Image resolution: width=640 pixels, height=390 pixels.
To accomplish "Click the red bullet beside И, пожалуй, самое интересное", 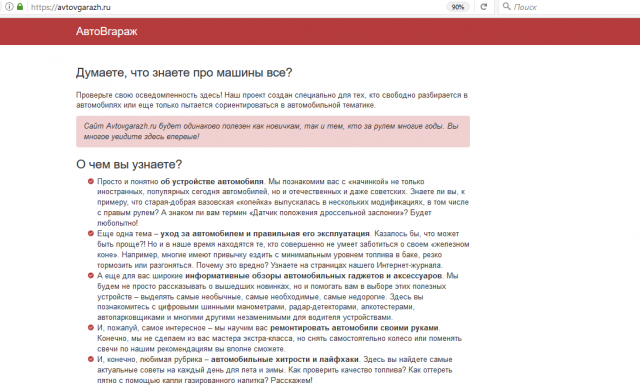I will pyautogui.click(x=91, y=328).
